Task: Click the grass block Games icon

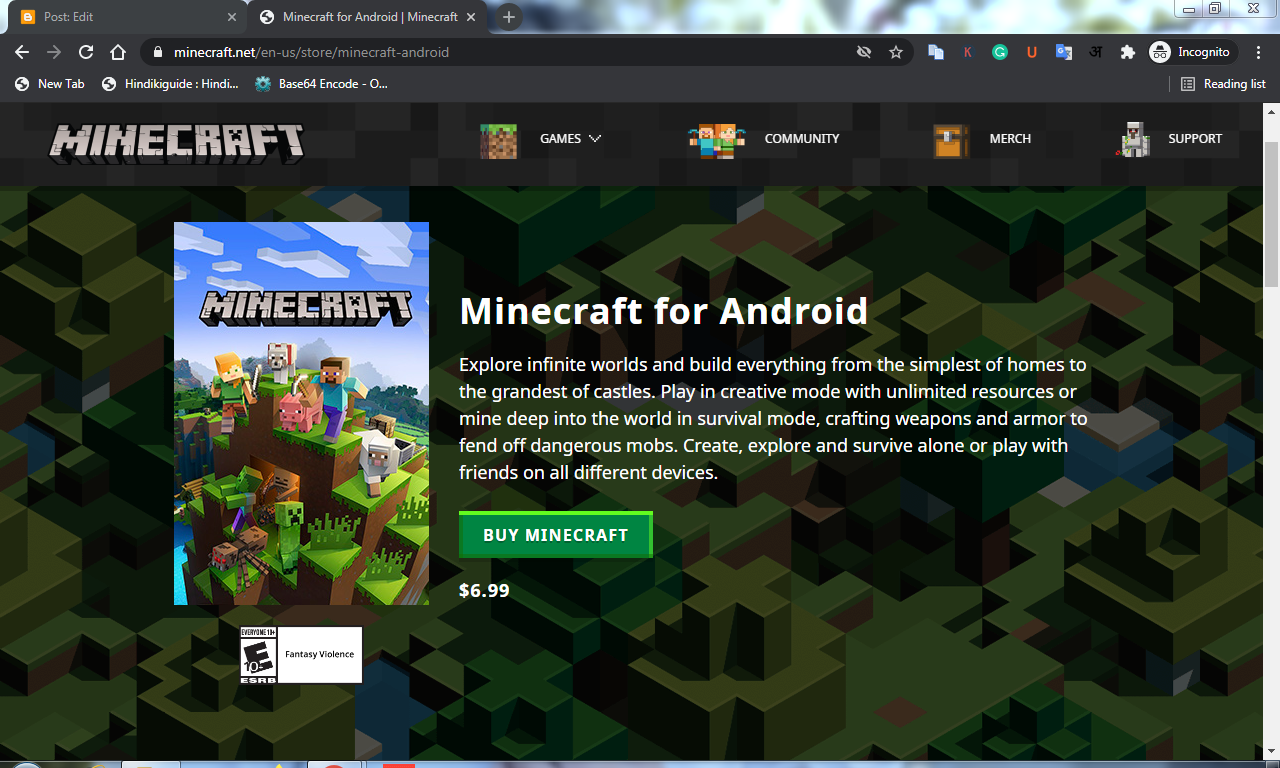Action: click(499, 140)
